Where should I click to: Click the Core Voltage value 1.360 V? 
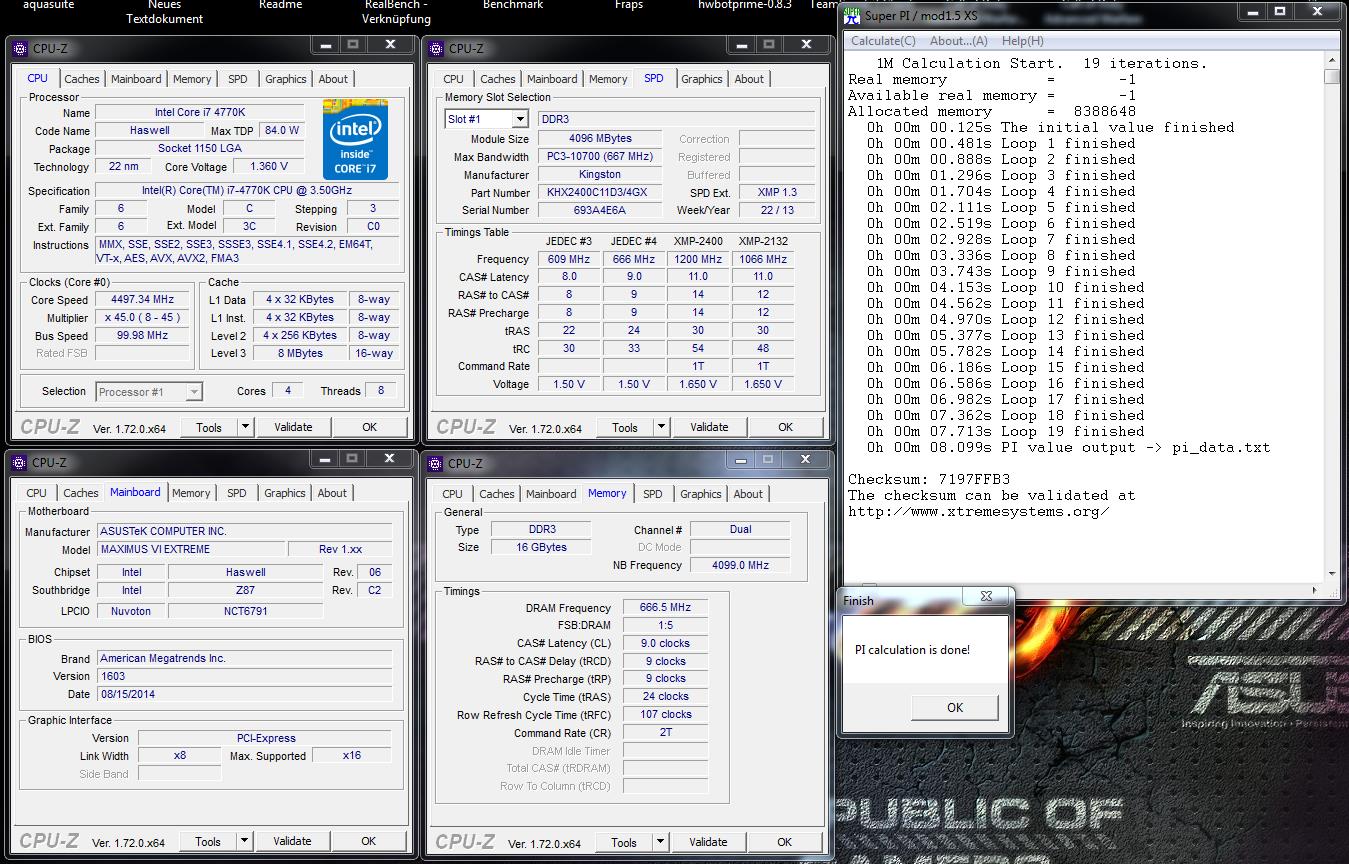pyautogui.click(x=269, y=166)
